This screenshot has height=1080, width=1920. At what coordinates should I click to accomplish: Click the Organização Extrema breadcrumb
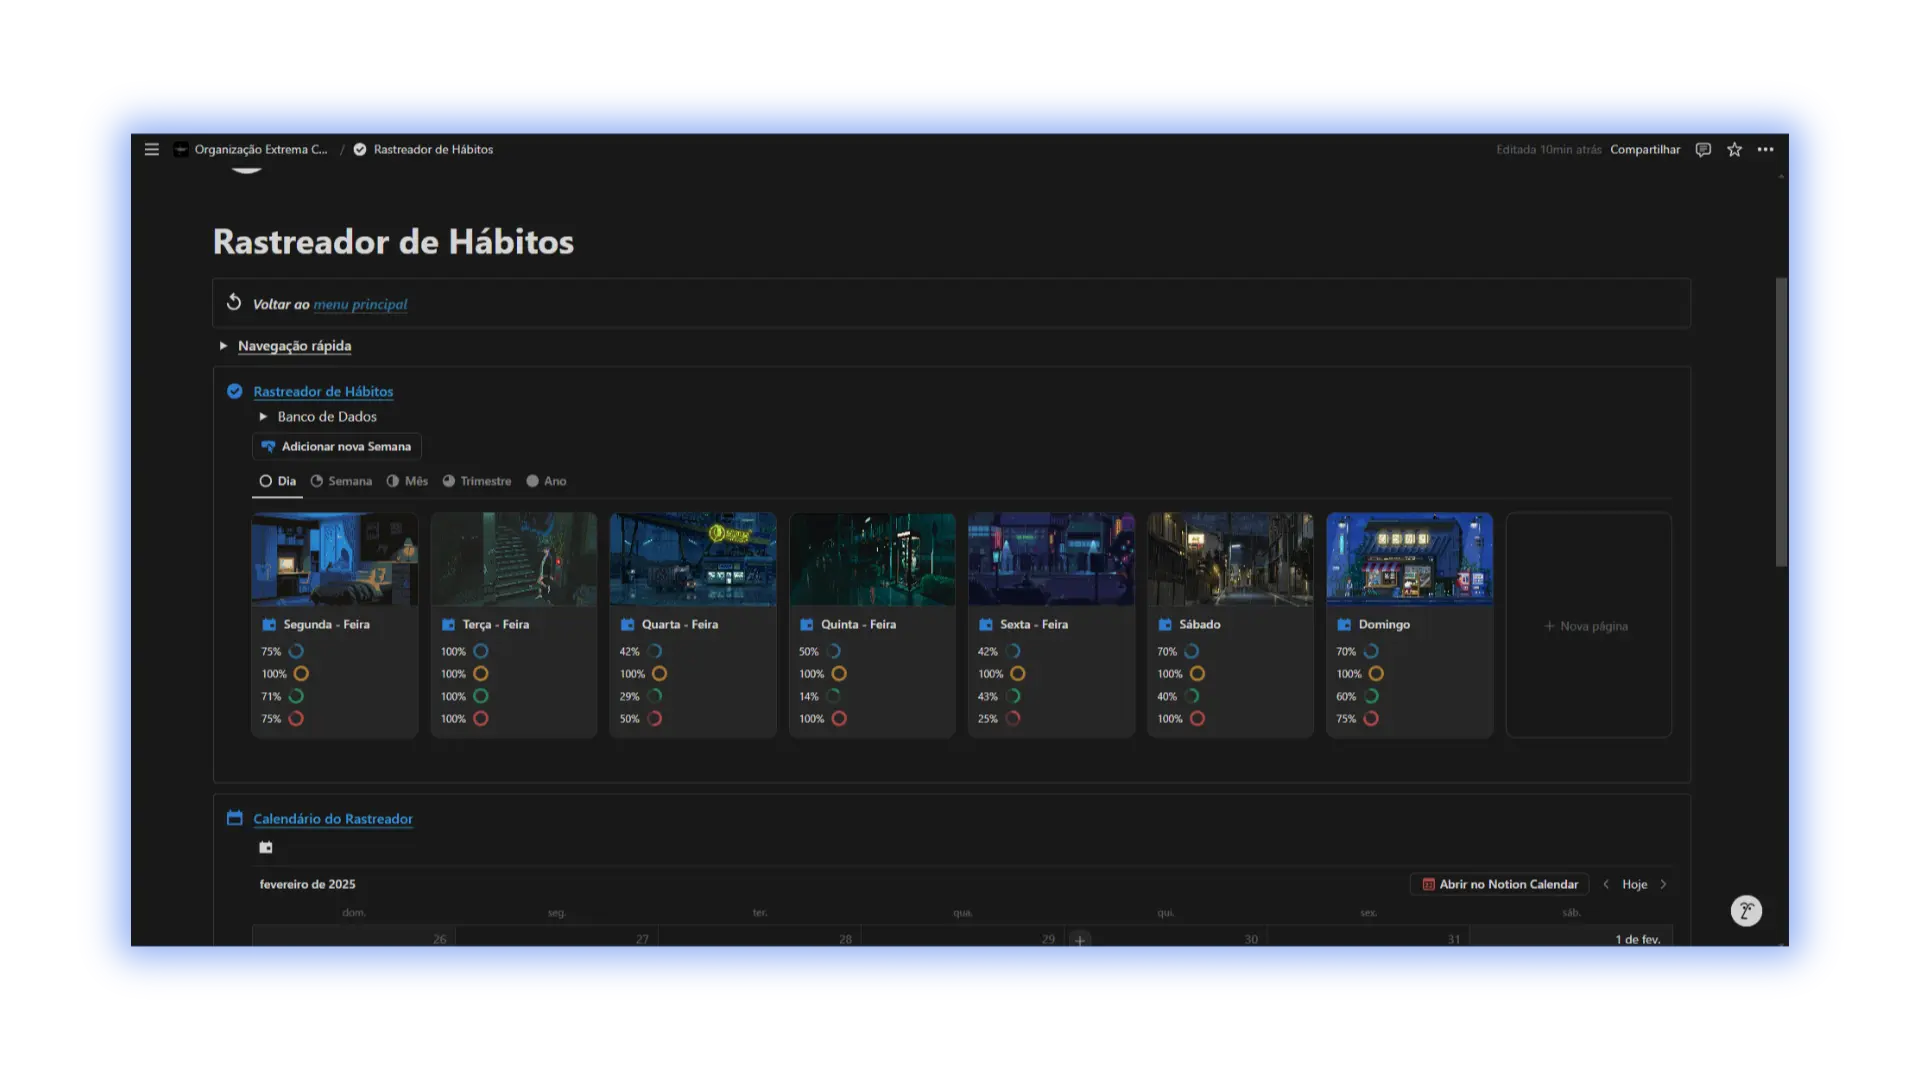(x=261, y=149)
